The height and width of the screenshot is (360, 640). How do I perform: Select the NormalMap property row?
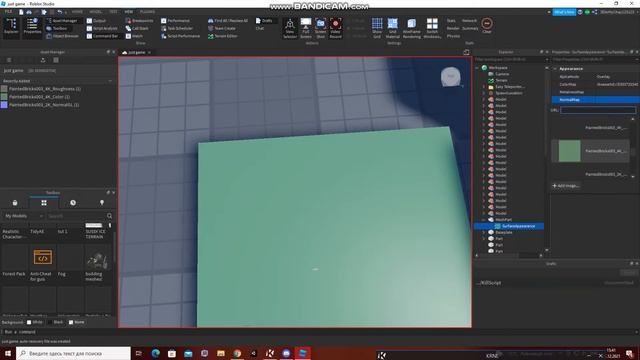(x=595, y=100)
